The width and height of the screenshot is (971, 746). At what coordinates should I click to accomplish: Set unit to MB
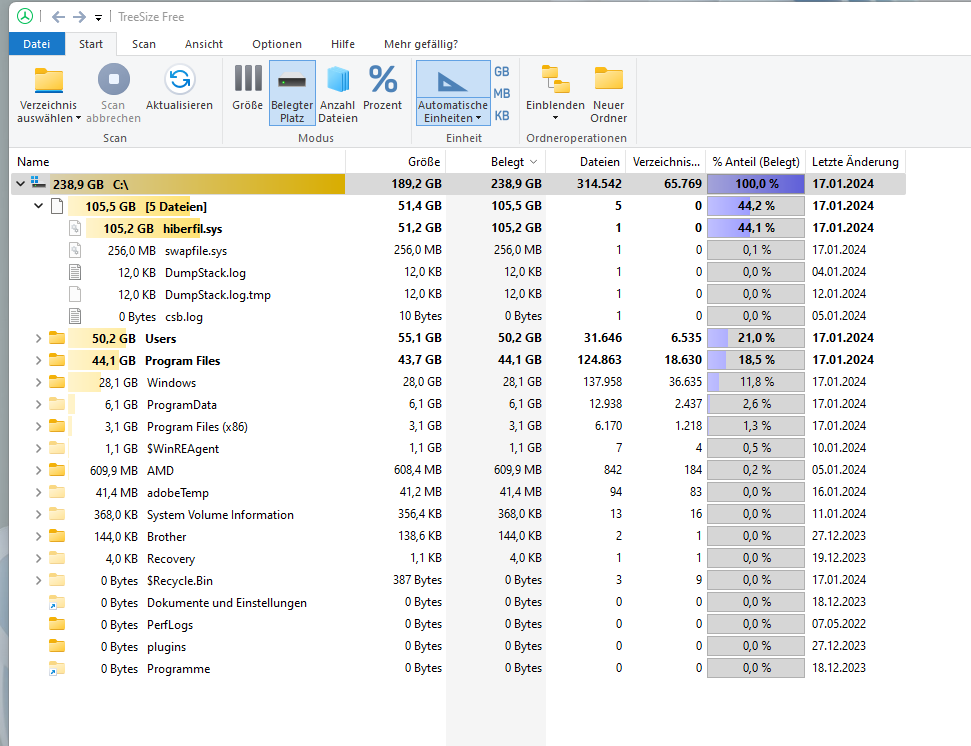502,93
